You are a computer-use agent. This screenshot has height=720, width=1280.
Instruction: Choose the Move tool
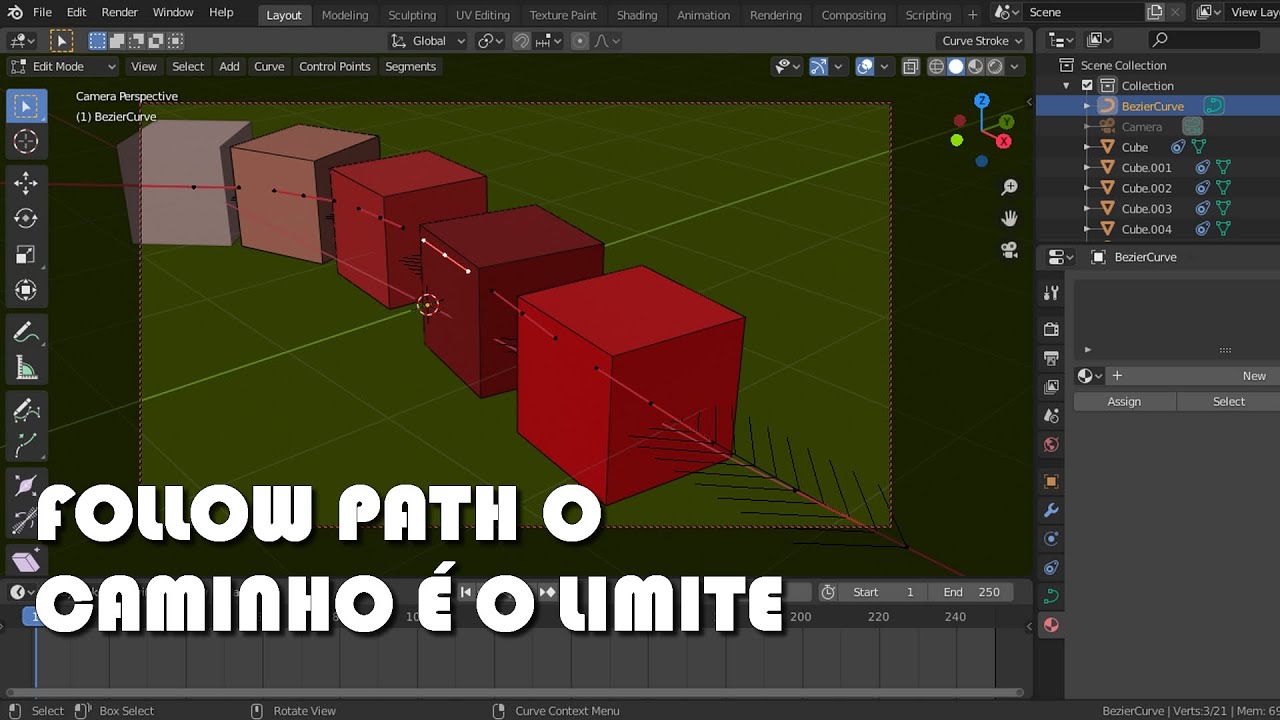pos(26,182)
